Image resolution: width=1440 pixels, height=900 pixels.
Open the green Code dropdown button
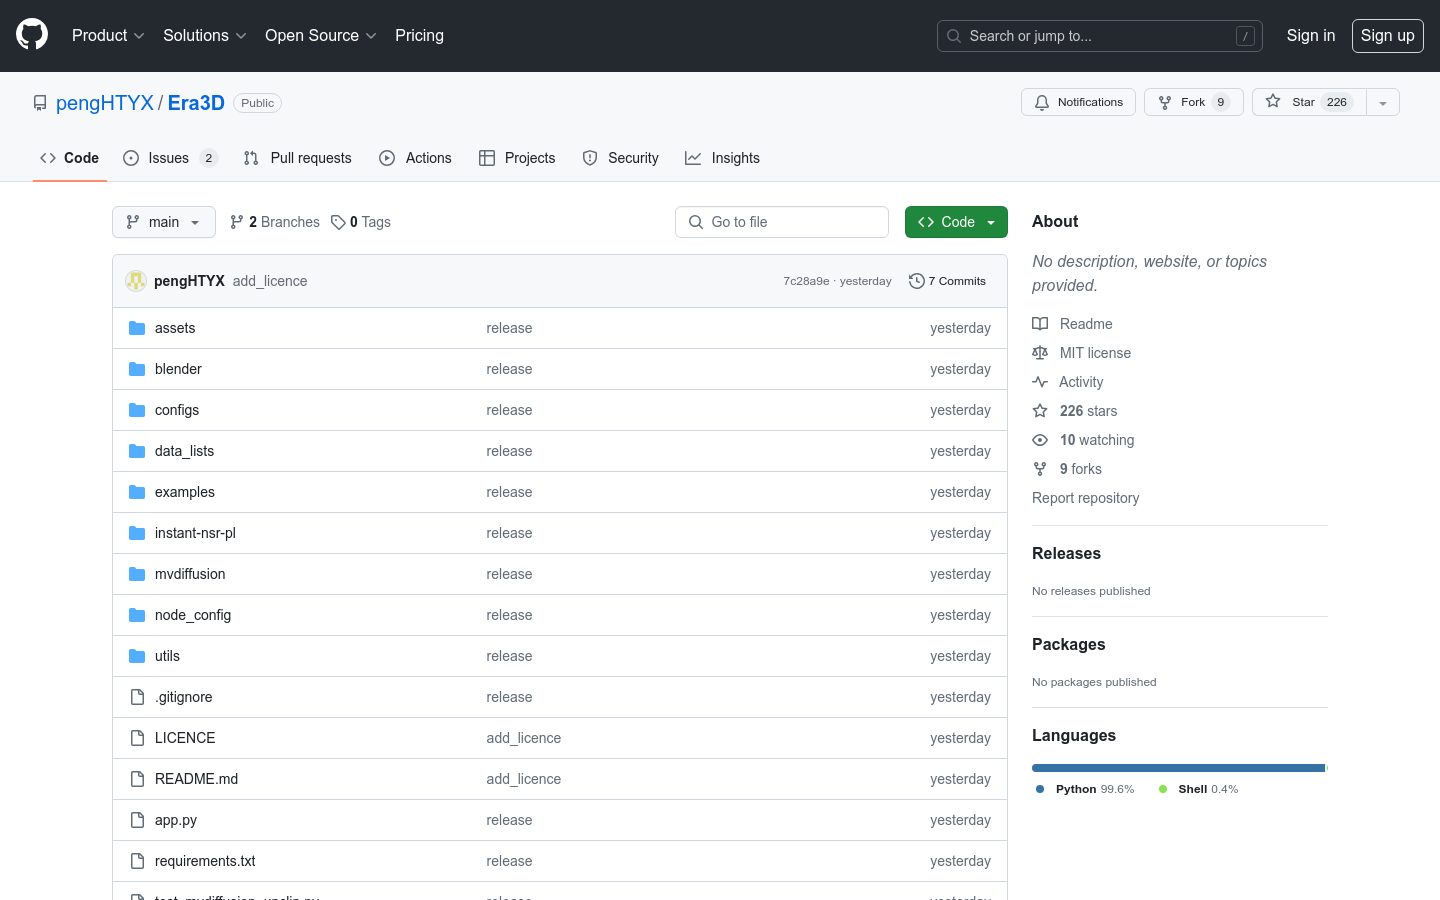point(956,222)
